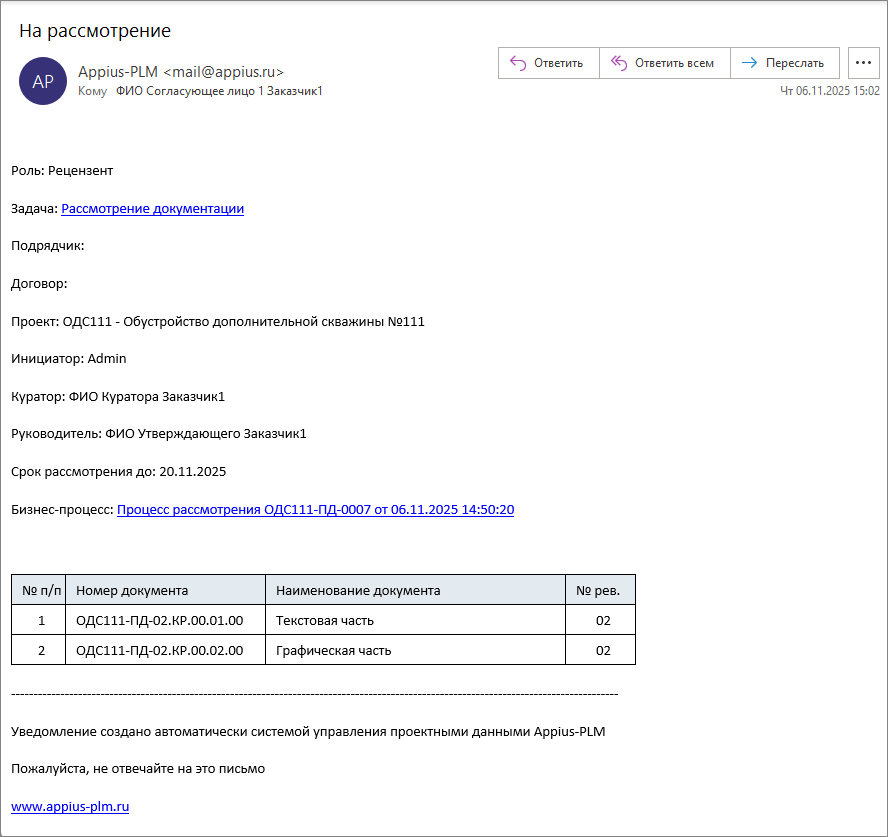Viewport: 888px width, 837px height.
Task: Click the Номер документа column header
Action: pos(132,590)
